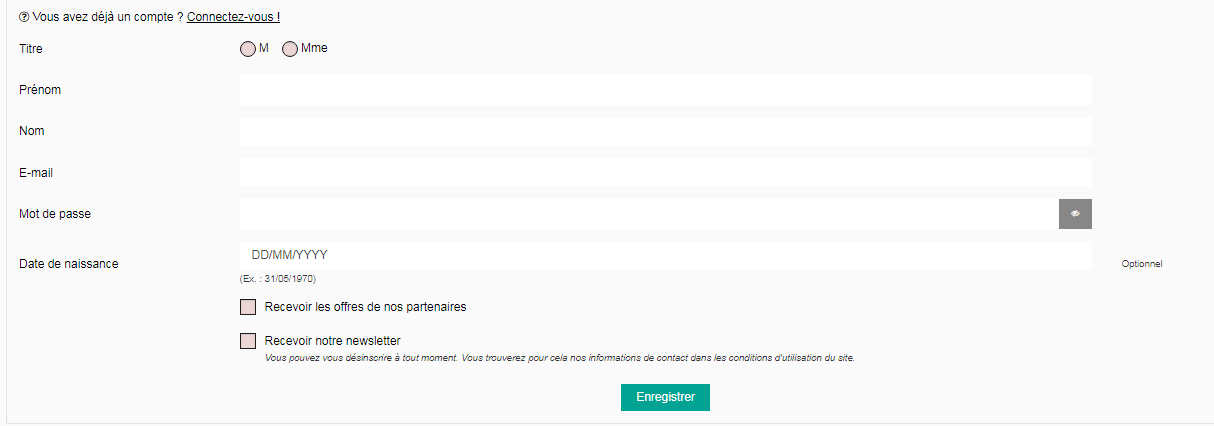Click the Nom field label

point(32,131)
